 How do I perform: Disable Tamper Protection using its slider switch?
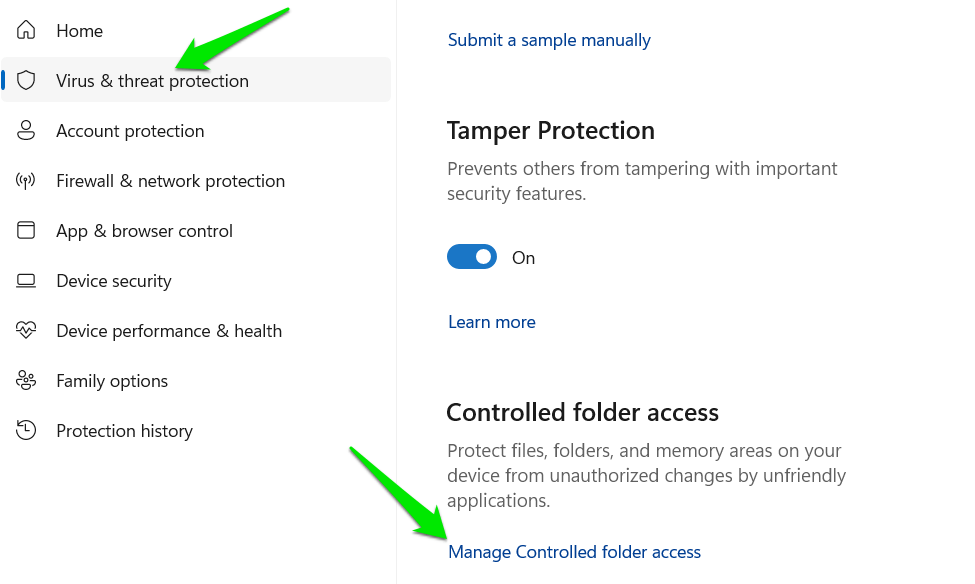(x=471, y=256)
